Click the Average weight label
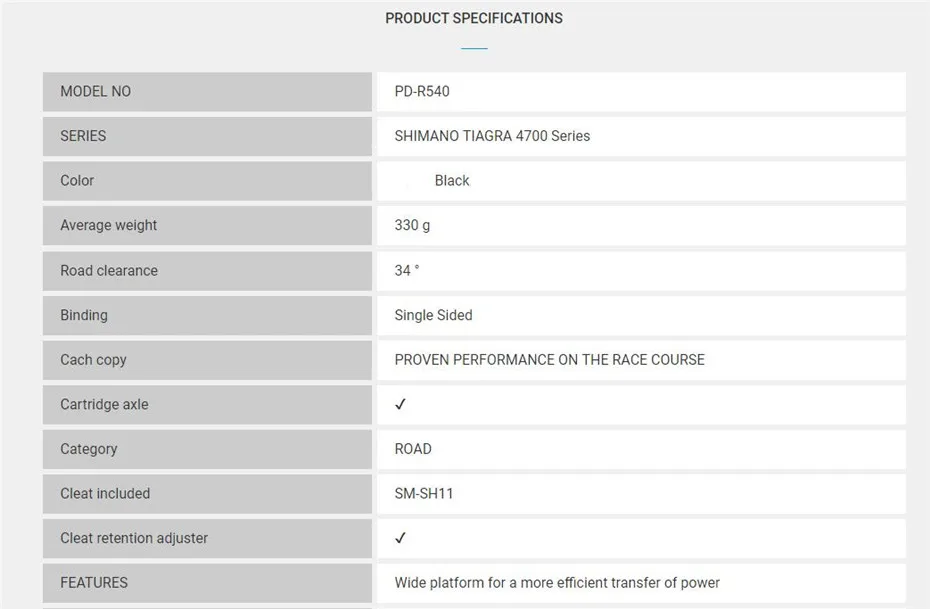Screen dimensions: 930x609 [x=108, y=225]
